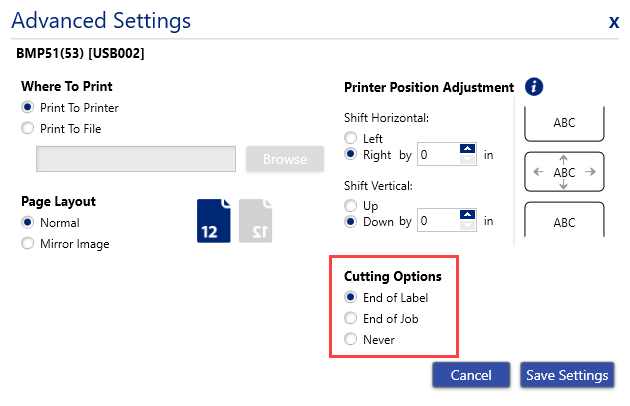Close the Advanced Settings dialog
Screen dimensions: 630x406
point(613,21)
